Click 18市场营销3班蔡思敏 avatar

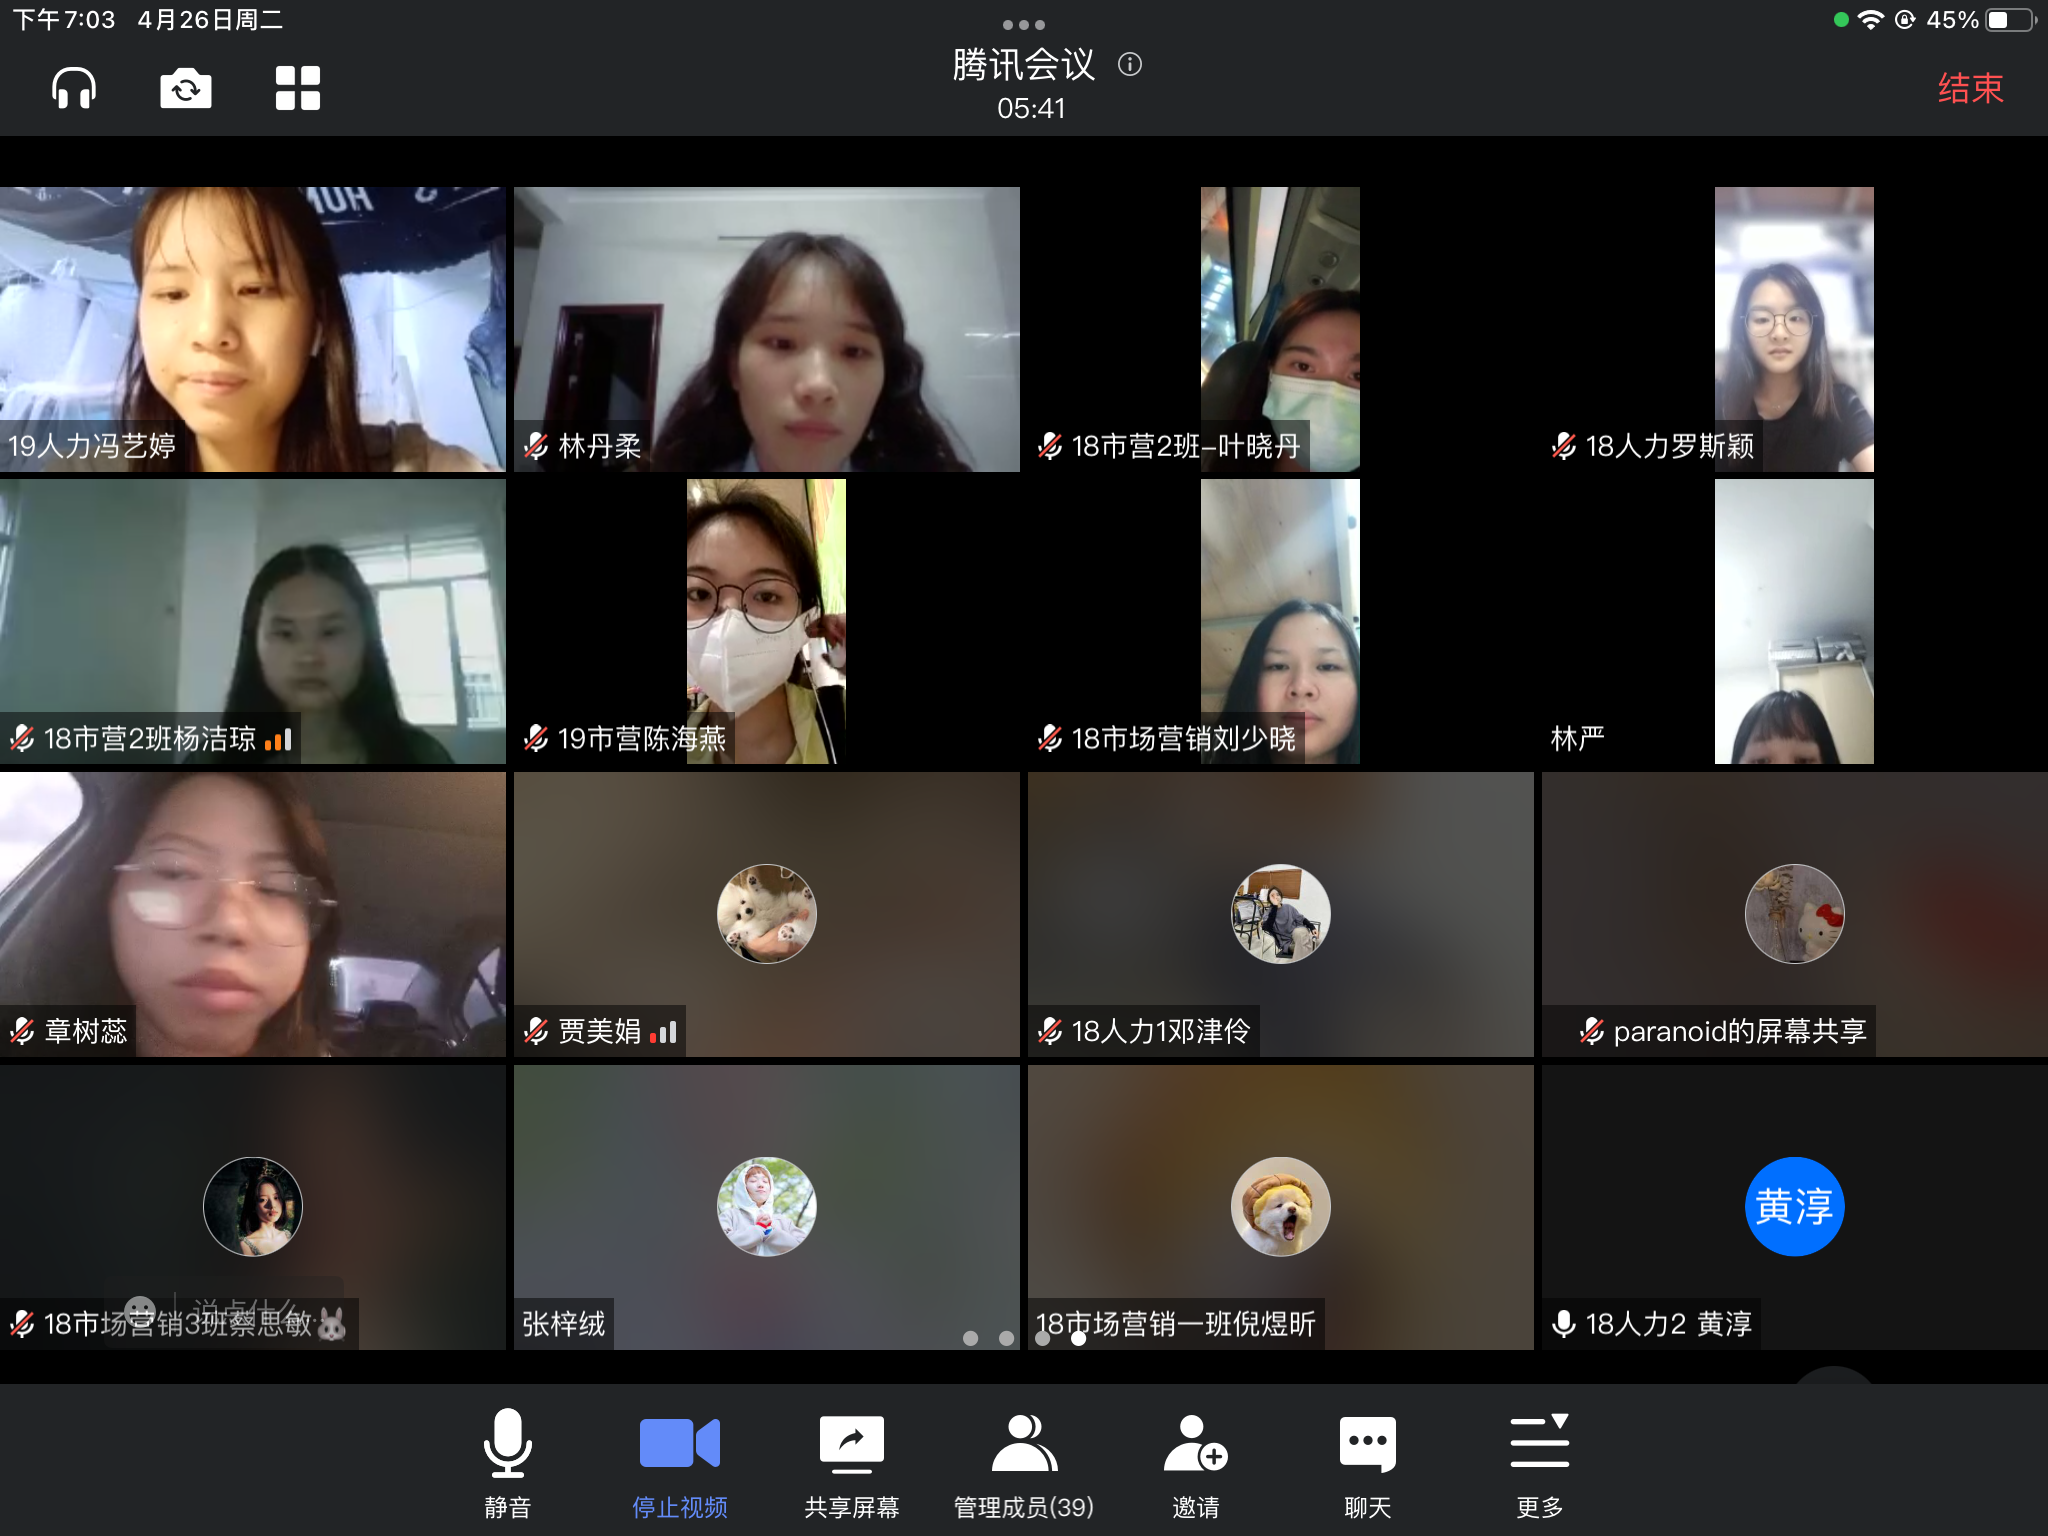click(x=253, y=1206)
